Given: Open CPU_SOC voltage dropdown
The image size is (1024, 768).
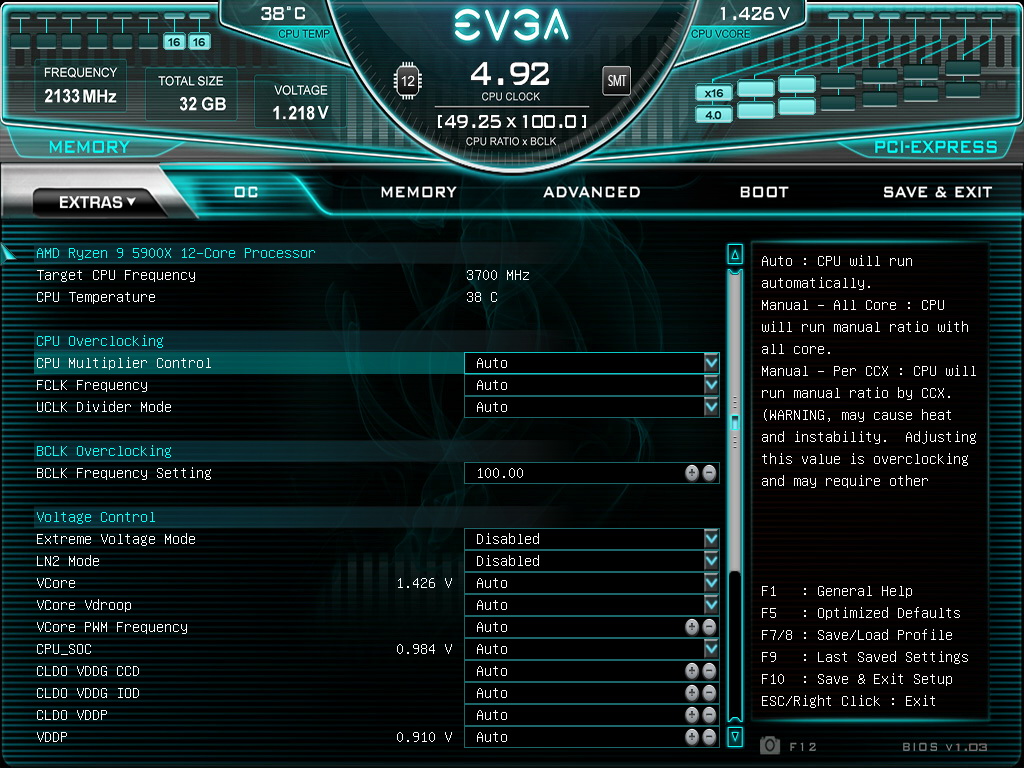Looking at the screenshot, I should 711,648.
